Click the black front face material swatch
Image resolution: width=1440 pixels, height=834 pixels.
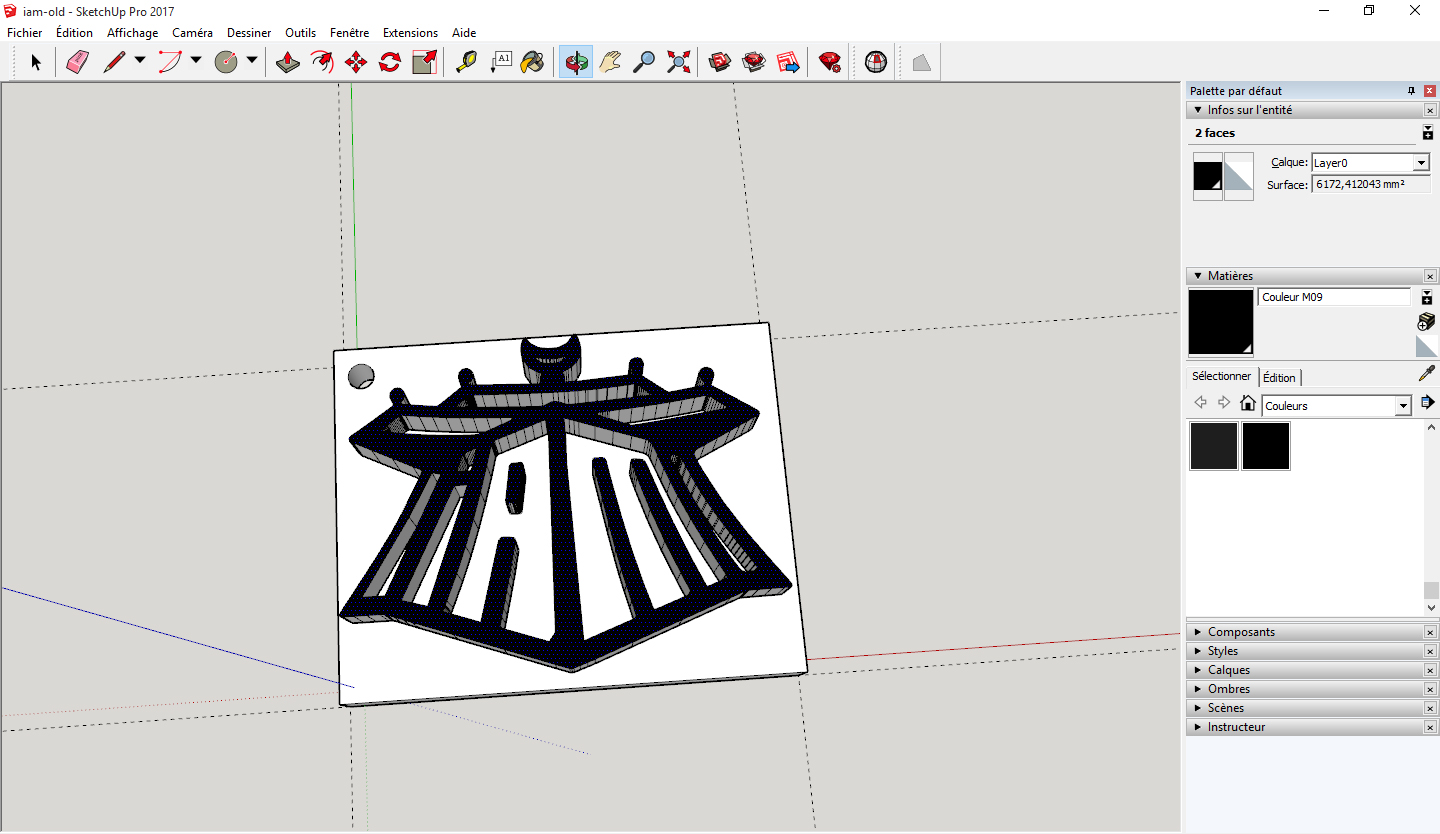click(x=1208, y=176)
